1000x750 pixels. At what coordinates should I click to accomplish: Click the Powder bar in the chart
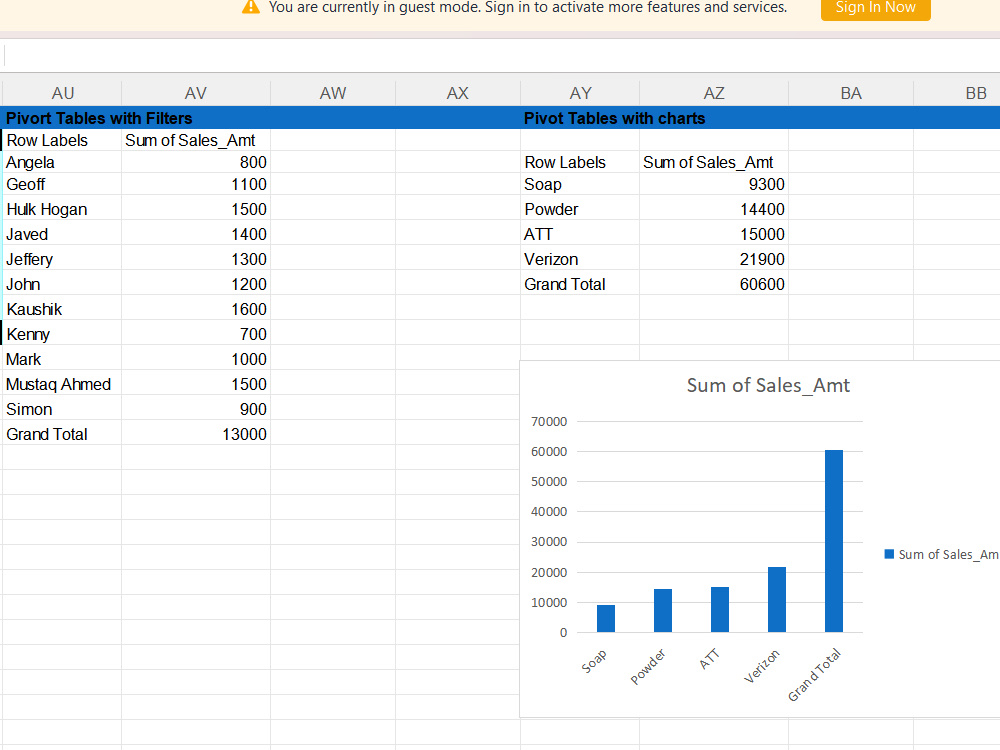pyautogui.click(x=663, y=610)
